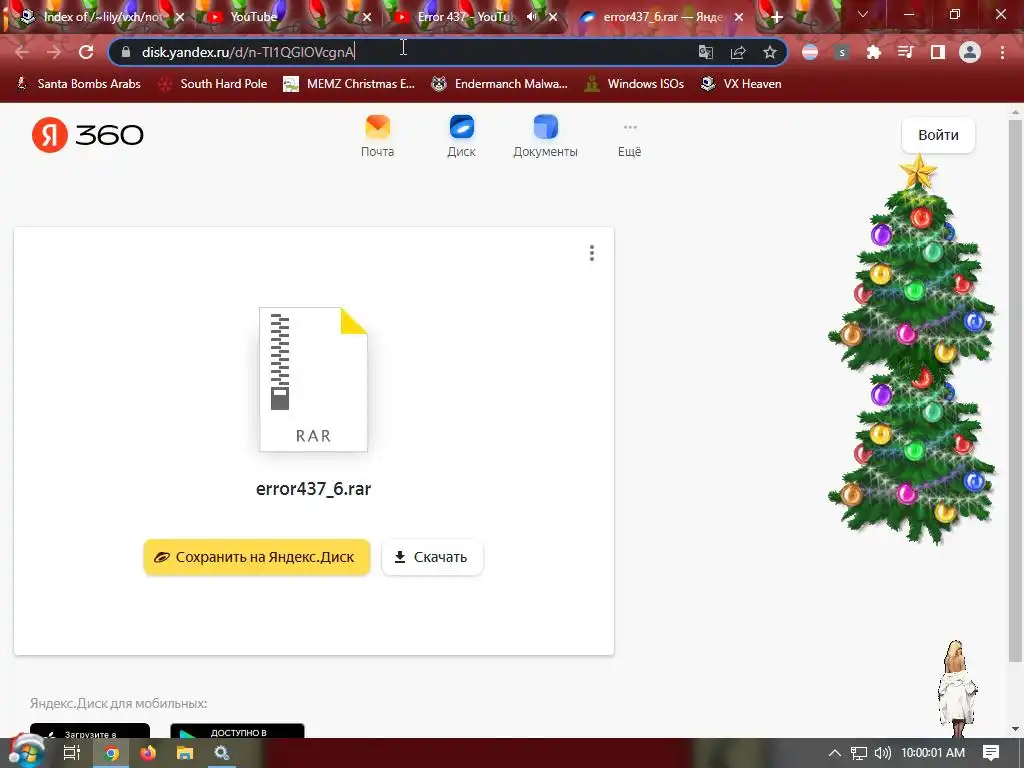Open the volume speaker tray icon
Image resolution: width=1024 pixels, height=768 pixels.
coord(883,753)
